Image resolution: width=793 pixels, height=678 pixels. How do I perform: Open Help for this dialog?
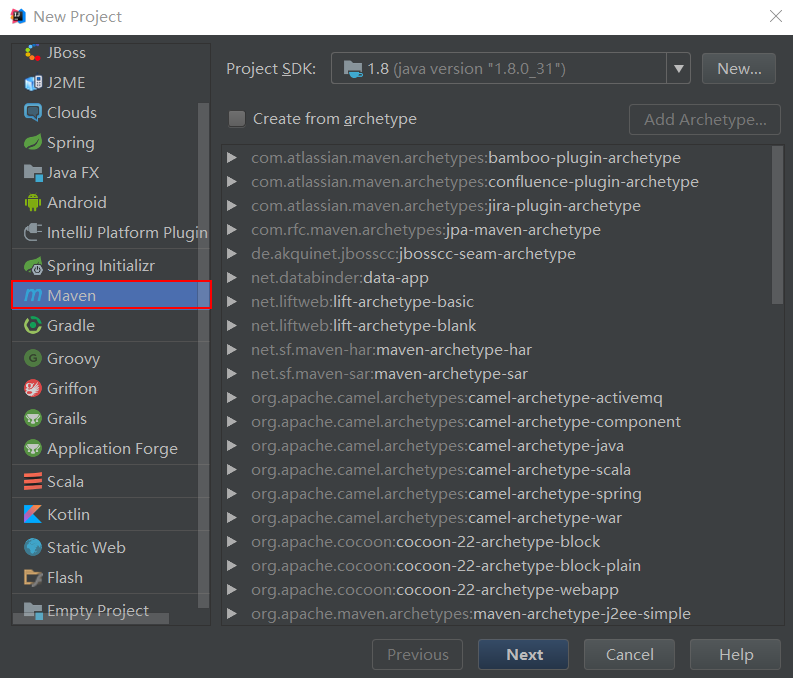735,655
